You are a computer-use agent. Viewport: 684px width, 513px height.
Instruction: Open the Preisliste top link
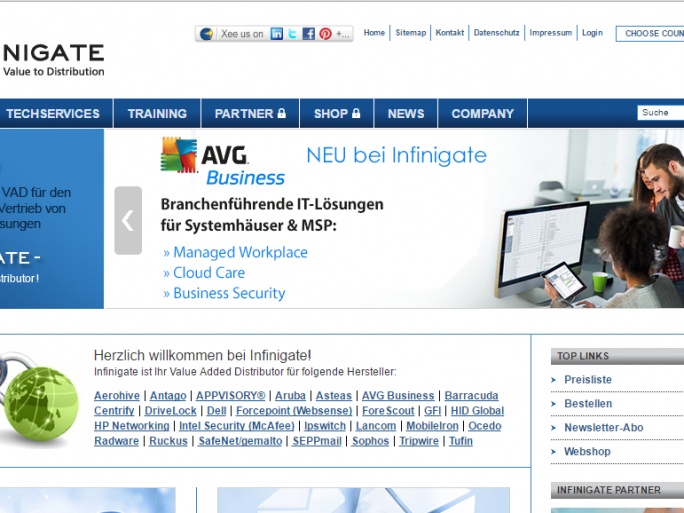coord(588,380)
